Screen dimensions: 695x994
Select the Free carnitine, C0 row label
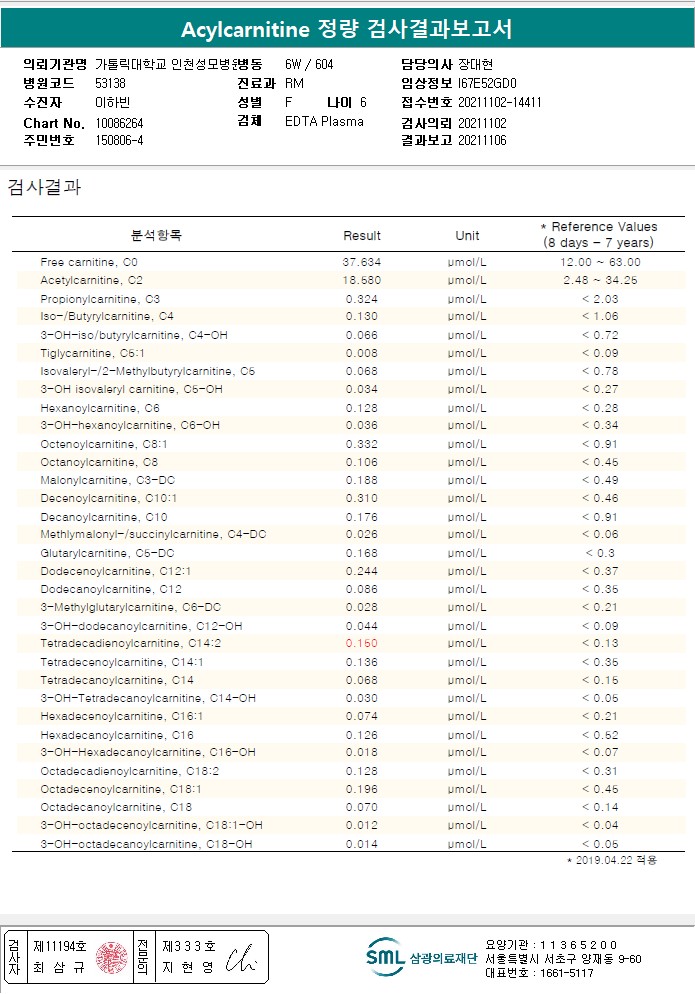pos(89,262)
